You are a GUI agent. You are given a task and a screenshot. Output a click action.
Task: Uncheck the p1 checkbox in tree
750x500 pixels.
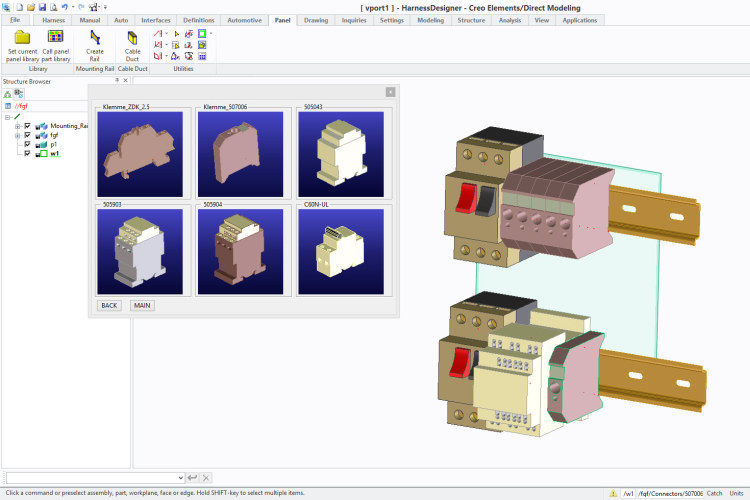[x=27, y=144]
